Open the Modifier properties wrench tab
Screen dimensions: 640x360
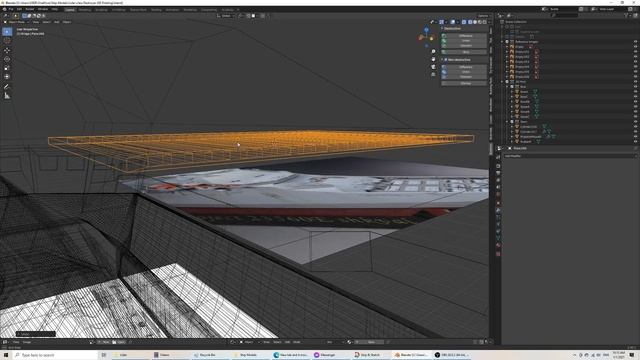click(498, 210)
